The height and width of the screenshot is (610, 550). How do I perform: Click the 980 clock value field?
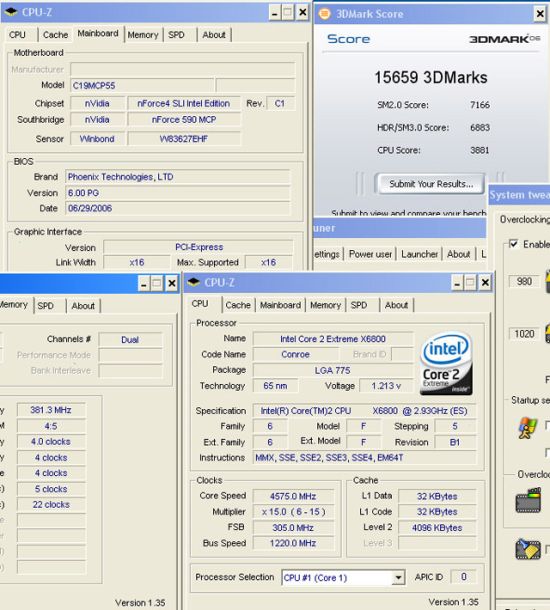[524, 281]
